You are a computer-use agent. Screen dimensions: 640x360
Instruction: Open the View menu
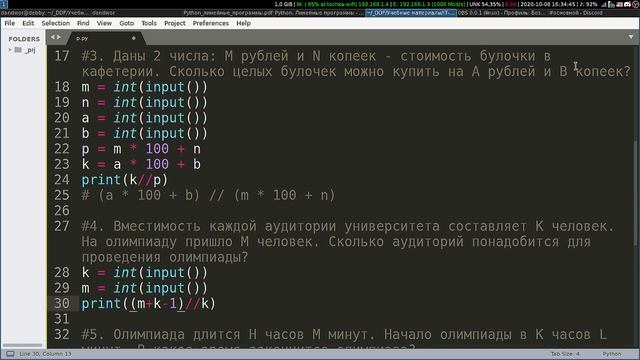pos(104,23)
